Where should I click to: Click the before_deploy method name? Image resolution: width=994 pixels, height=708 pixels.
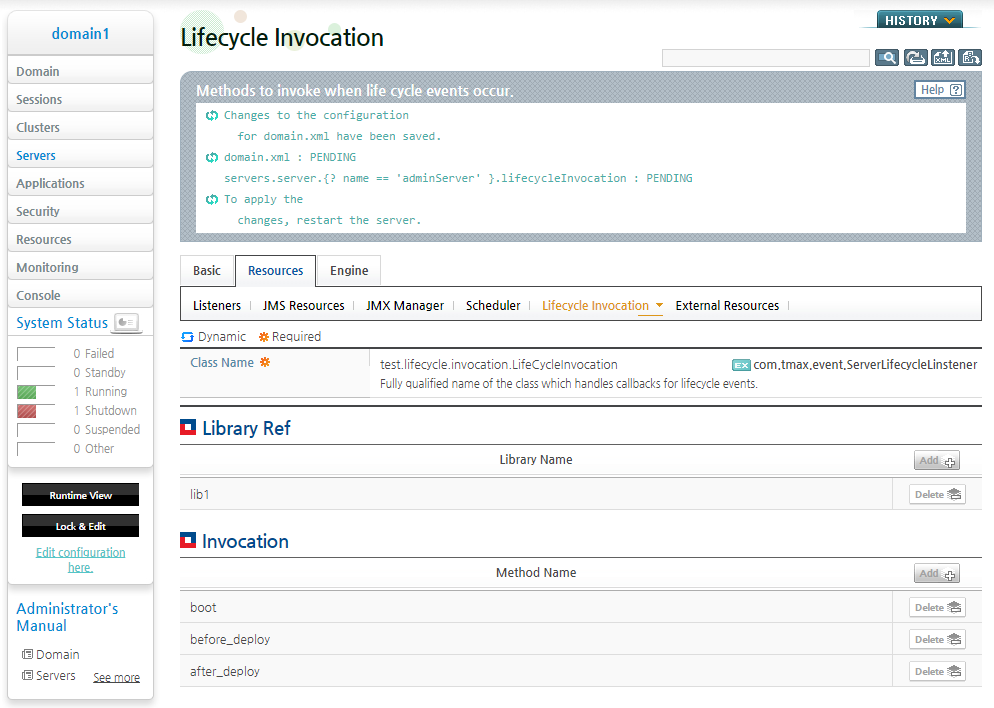click(230, 640)
